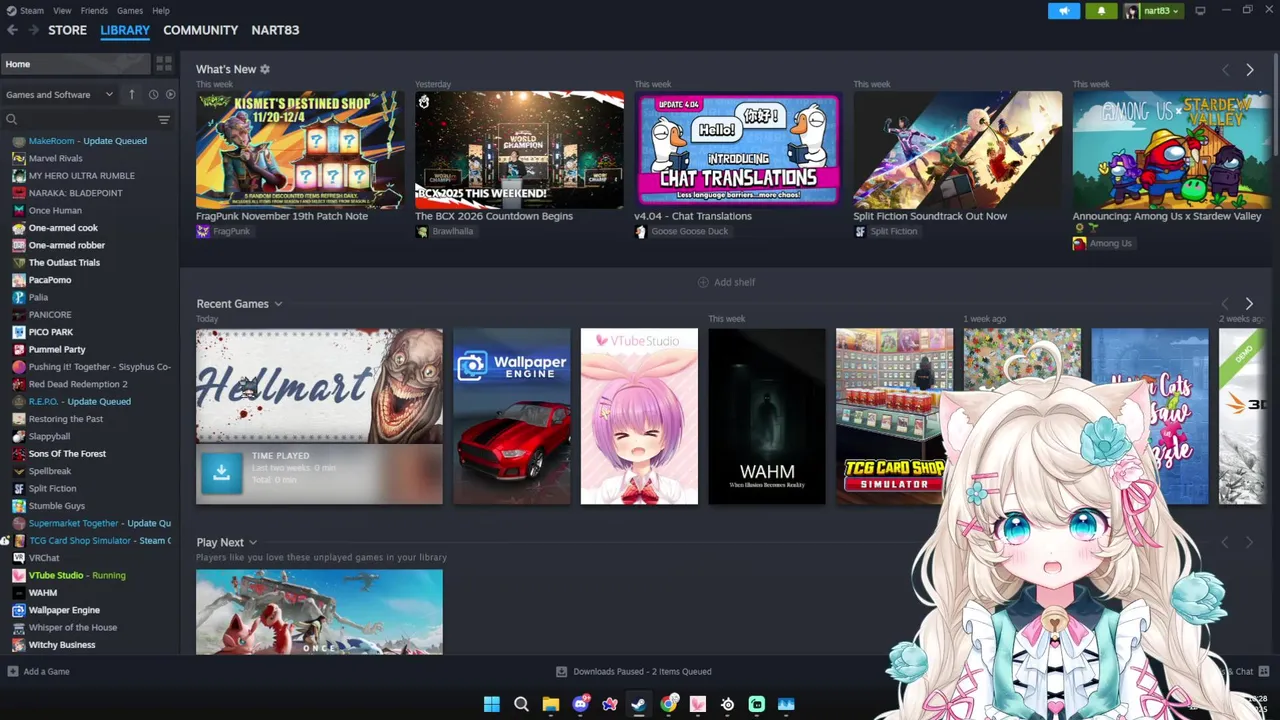This screenshot has height=720, width=1280.
Task: Open Downloads Paused status
Action: (634, 671)
